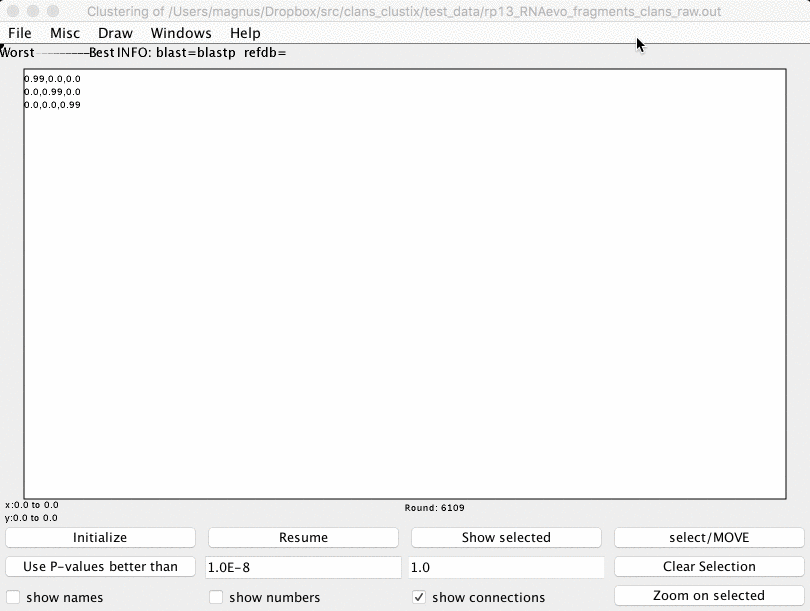Open the Misc menu
The height and width of the screenshot is (611, 810).
65,33
